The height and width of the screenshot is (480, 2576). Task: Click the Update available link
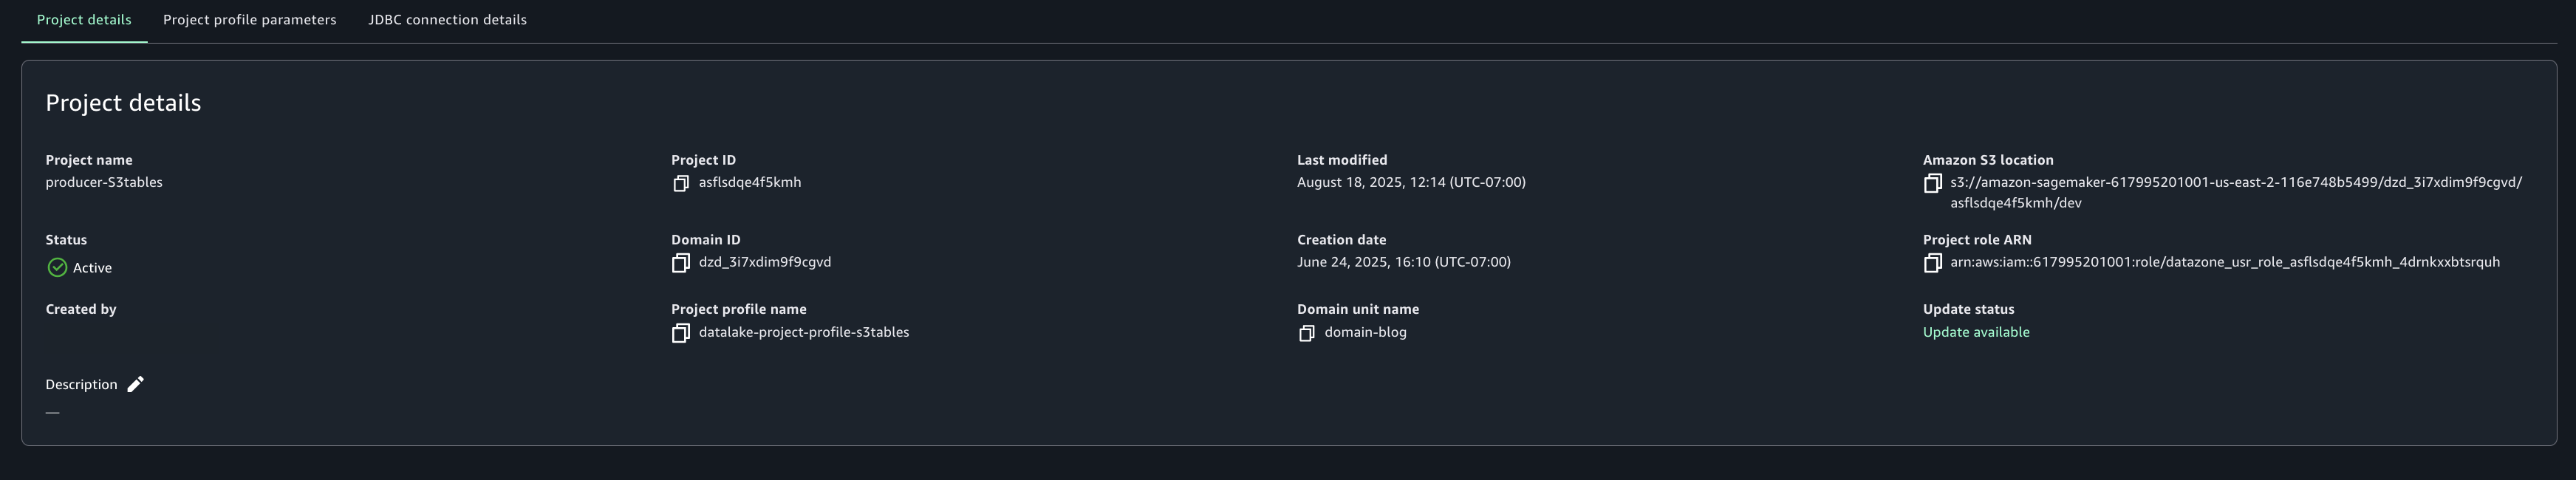pyautogui.click(x=1975, y=332)
